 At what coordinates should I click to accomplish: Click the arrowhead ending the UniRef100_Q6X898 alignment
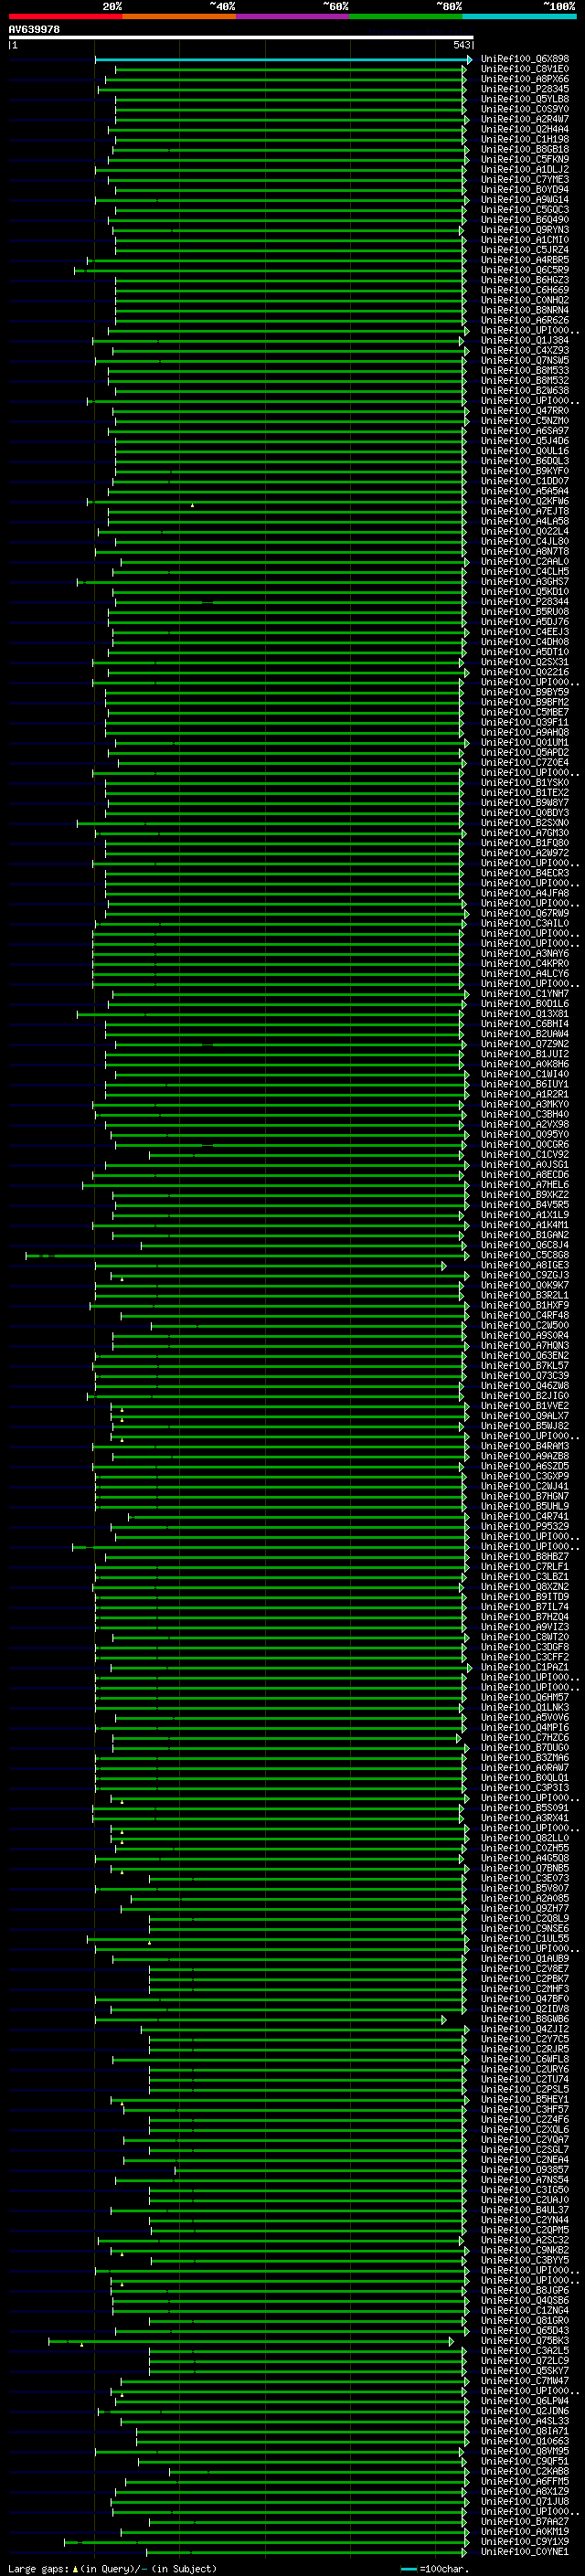(469, 60)
